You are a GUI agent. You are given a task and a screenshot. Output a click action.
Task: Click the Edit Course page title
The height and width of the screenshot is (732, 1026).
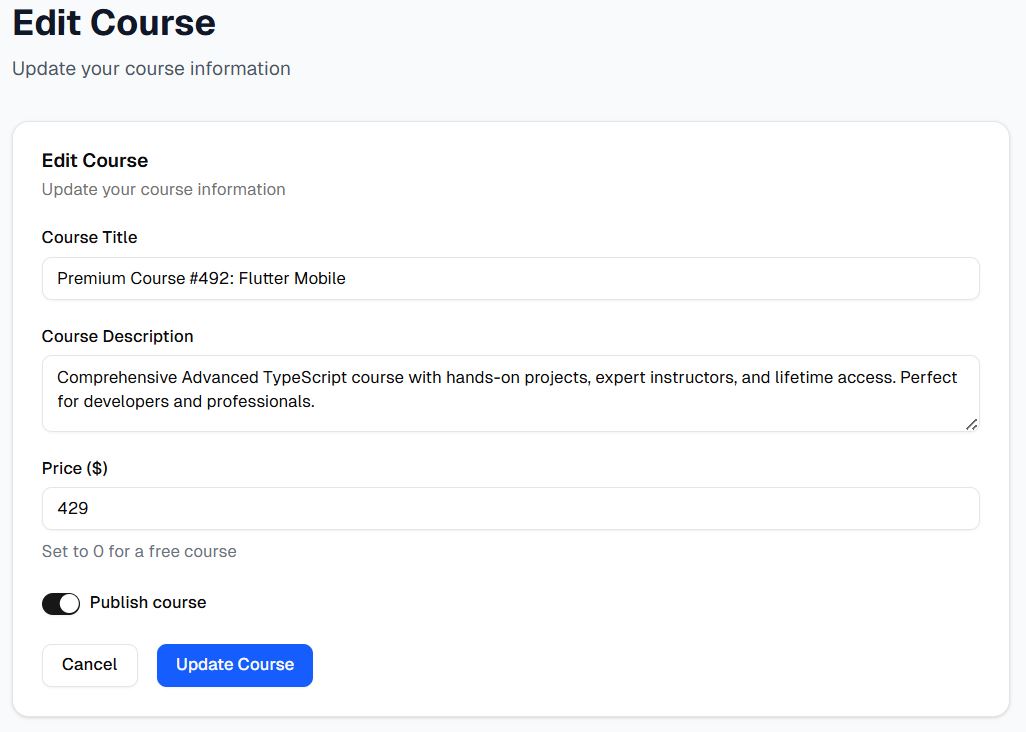pyautogui.click(x=113, y=22)
